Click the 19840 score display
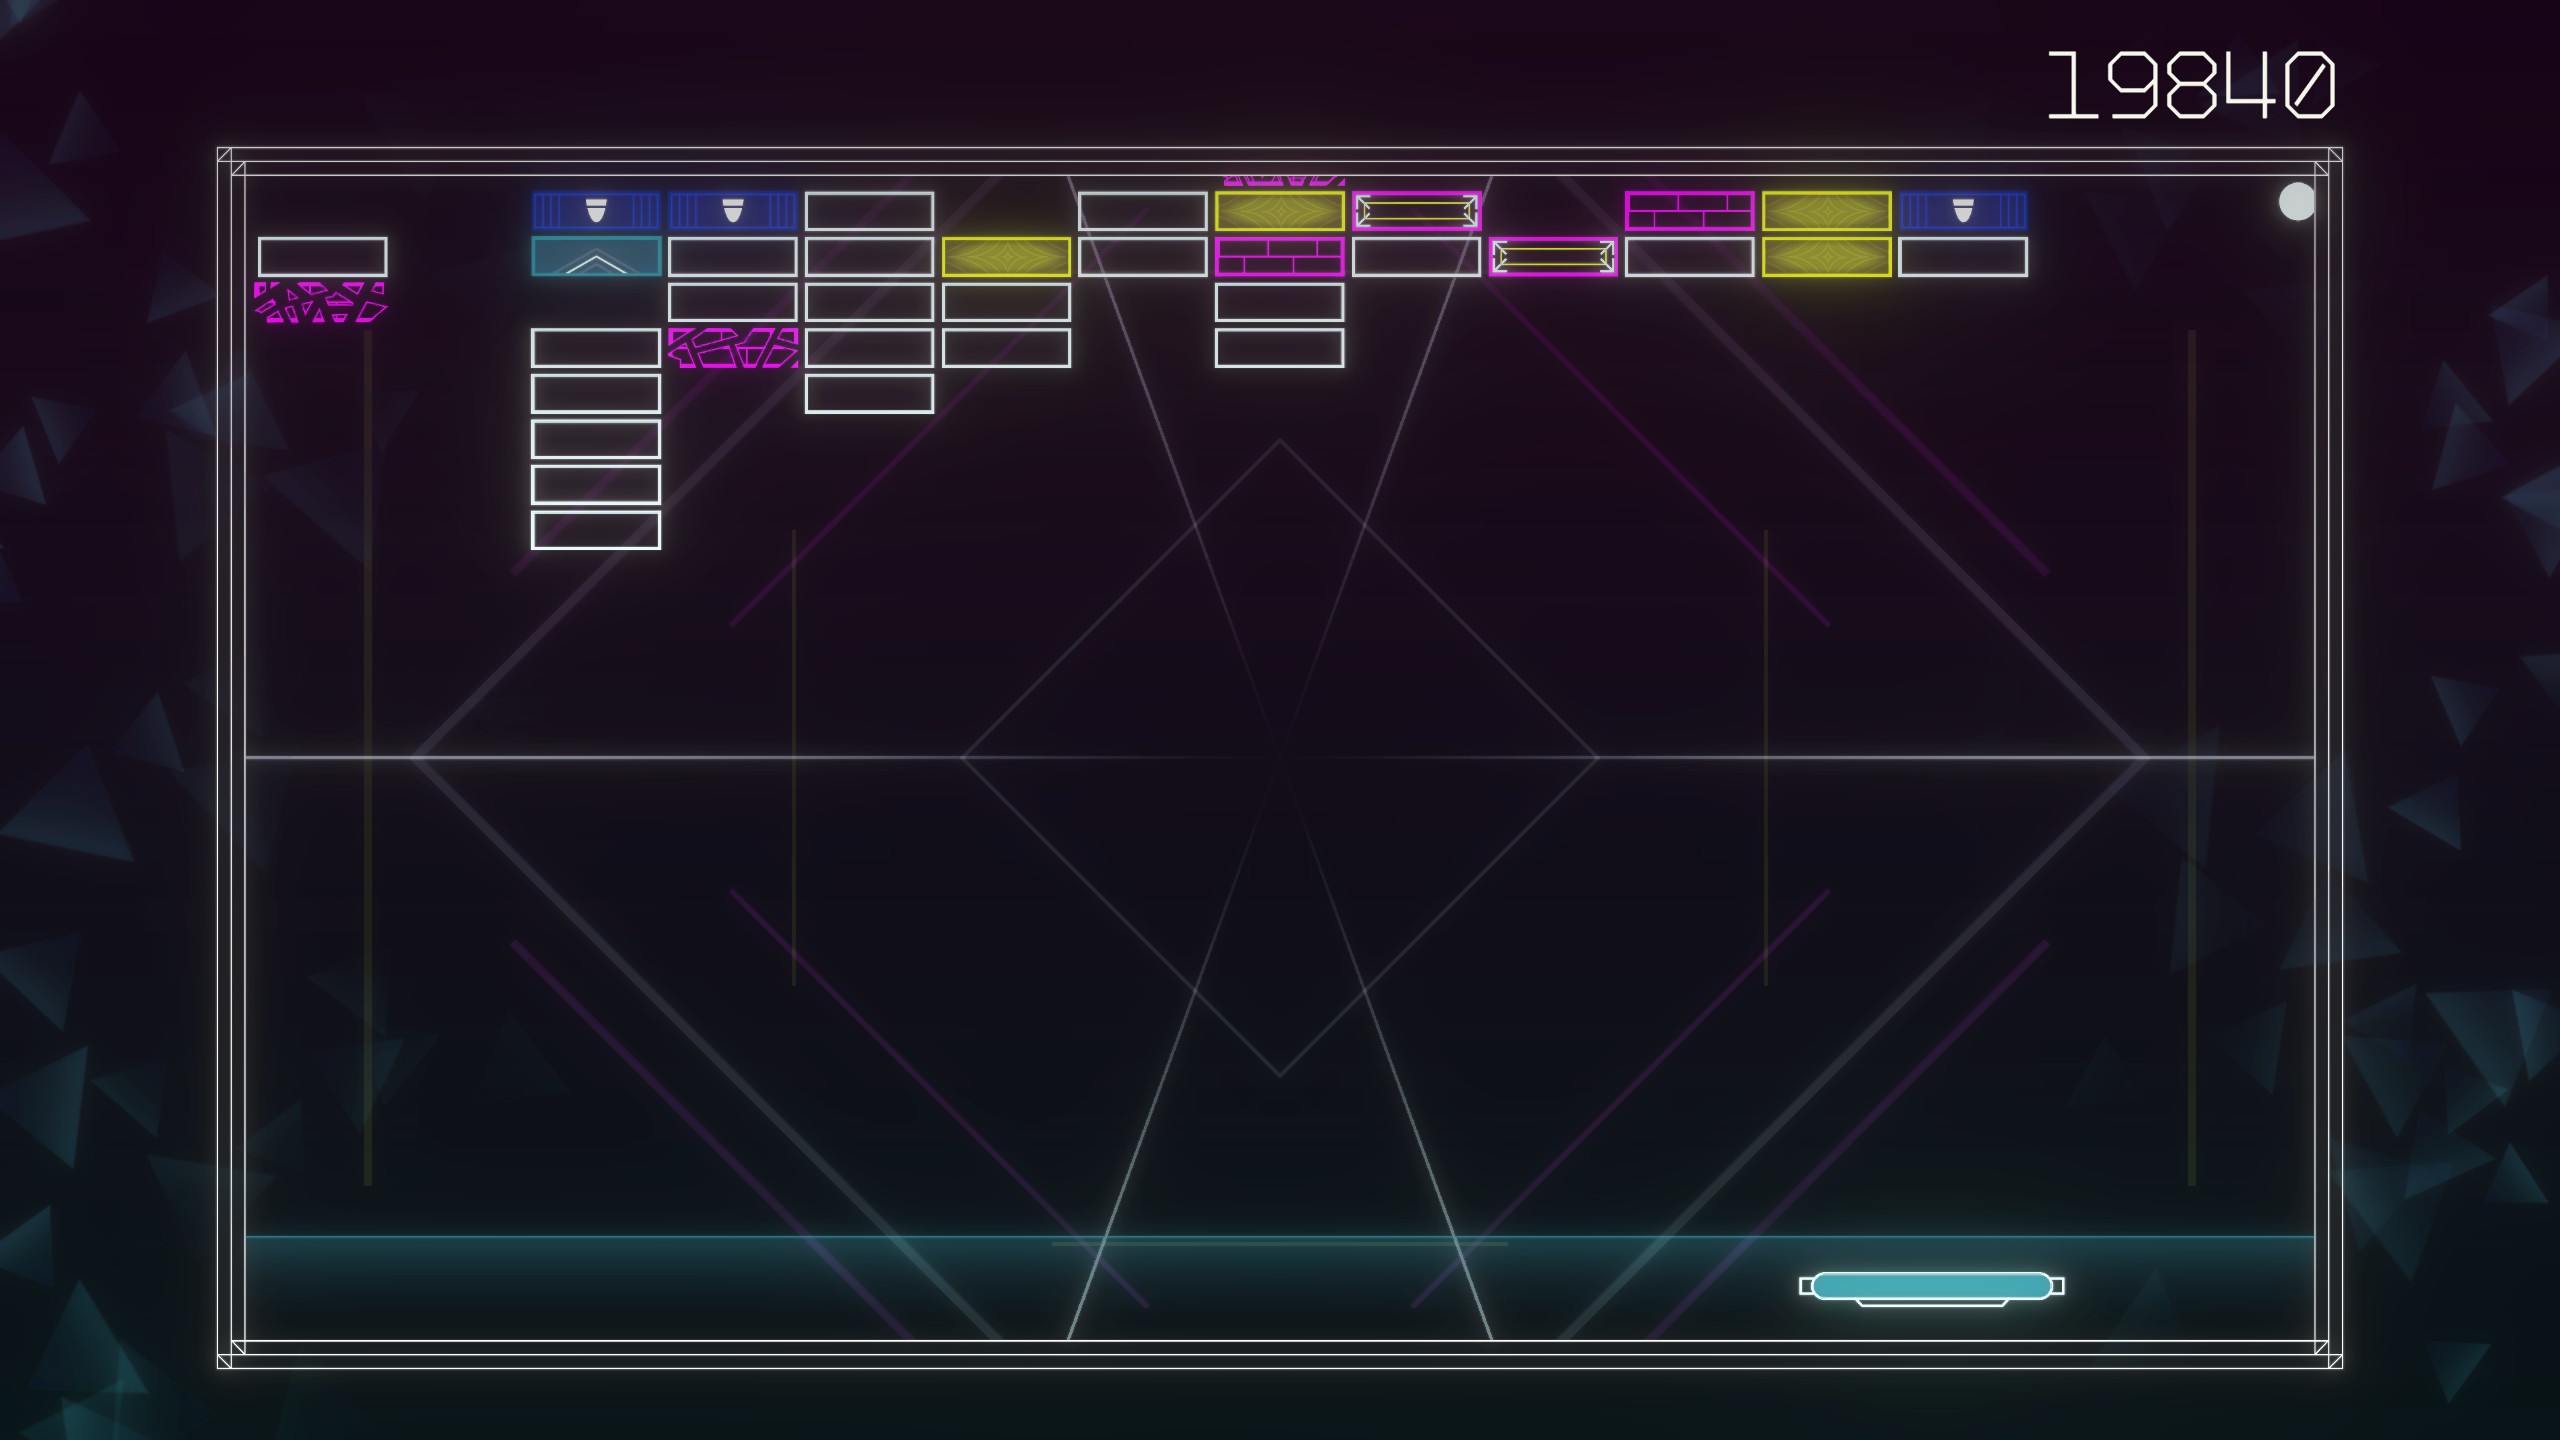Image resolution: width=2560 pixels, height=1440 pixels. coord(2190,86)
